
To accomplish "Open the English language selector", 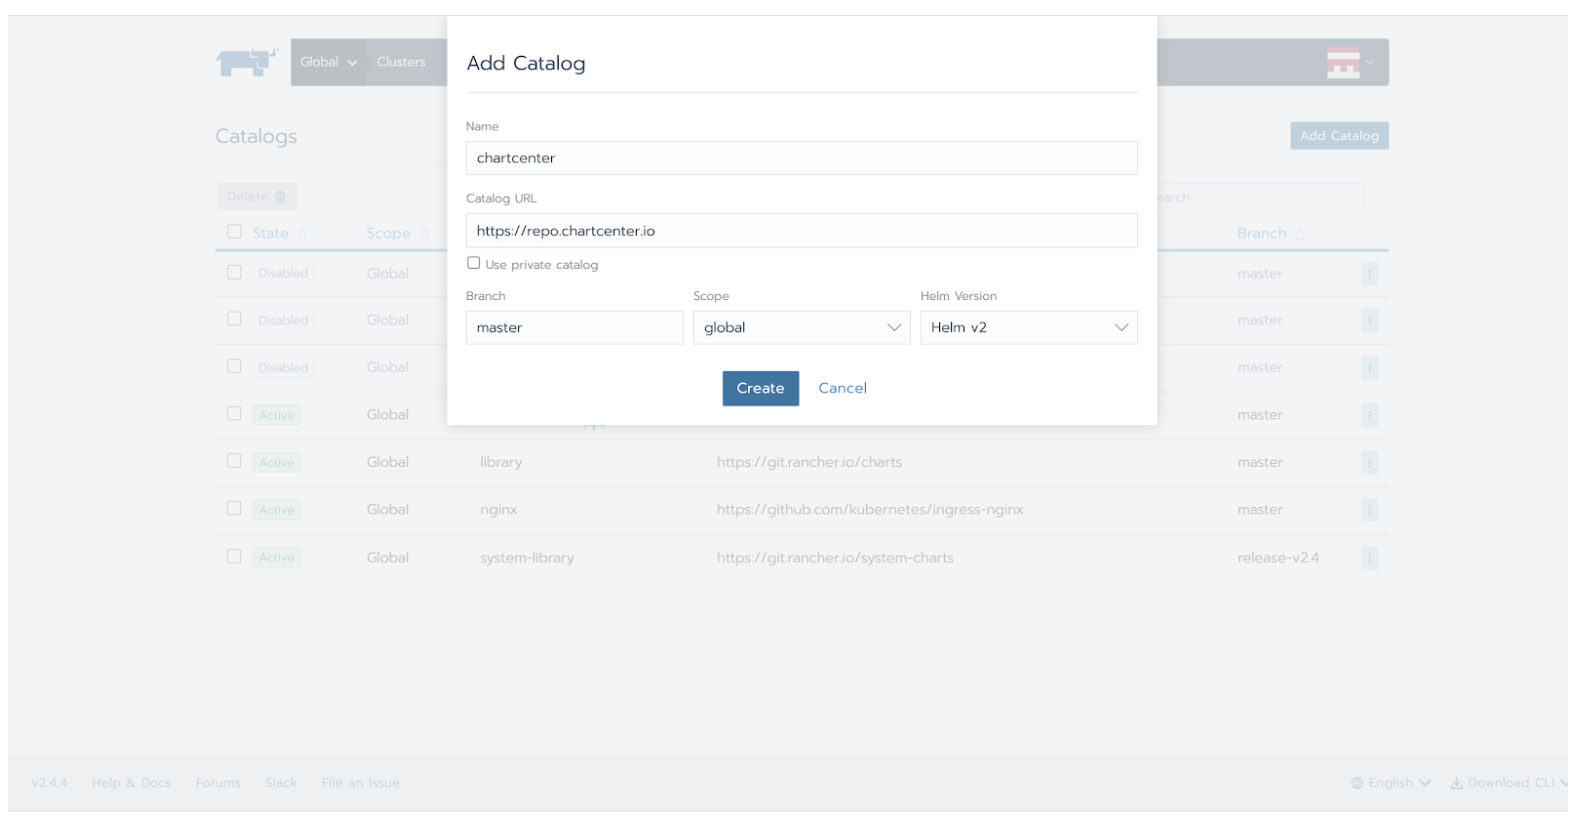I will 1391,783.
